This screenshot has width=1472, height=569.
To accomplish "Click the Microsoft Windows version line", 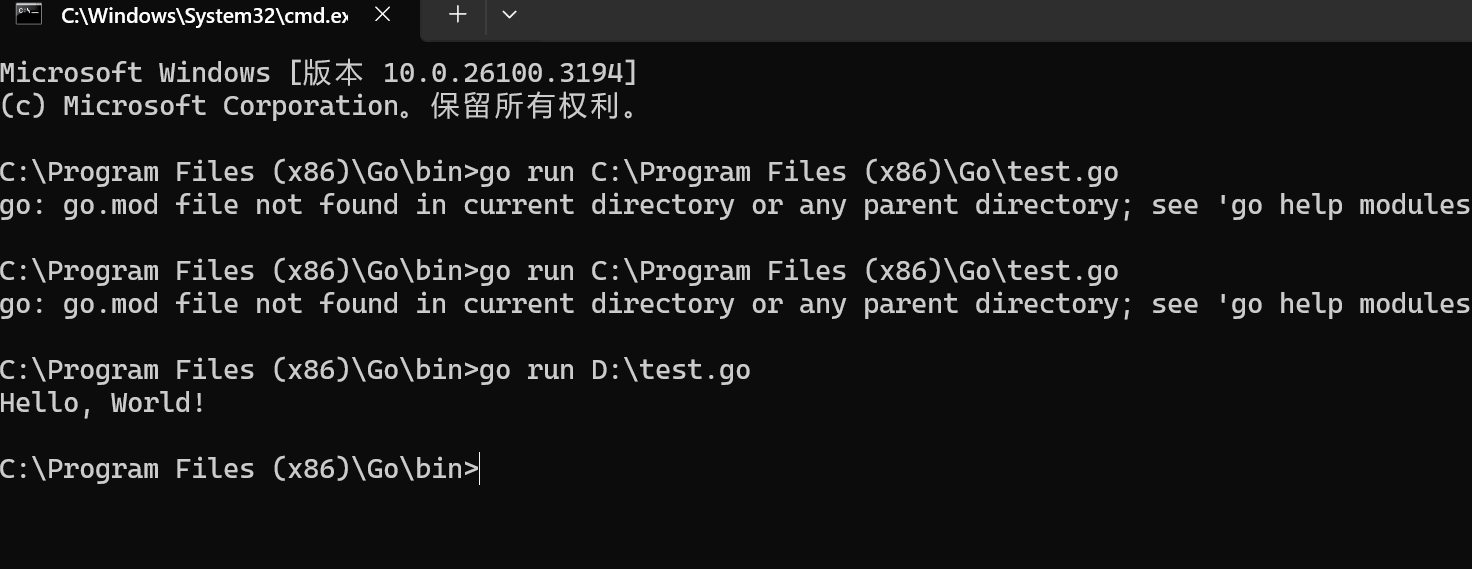I will pyautogui.click(x=318, y=73).
